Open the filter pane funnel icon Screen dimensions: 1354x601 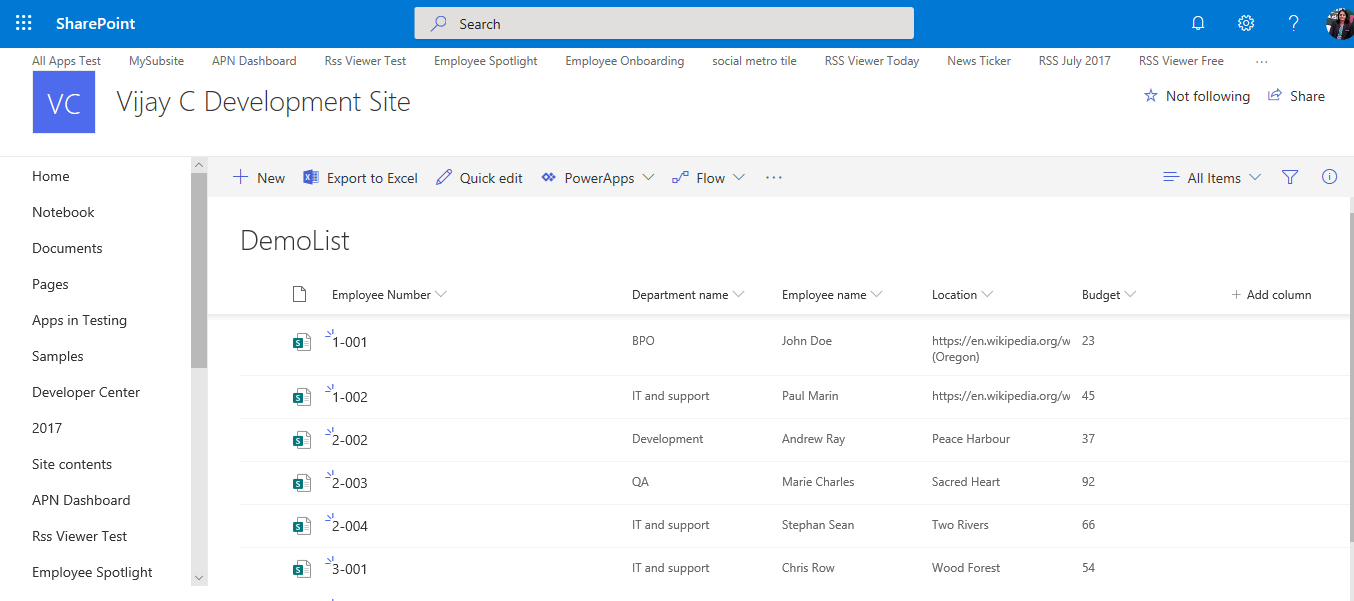(x=1290, y=177)
